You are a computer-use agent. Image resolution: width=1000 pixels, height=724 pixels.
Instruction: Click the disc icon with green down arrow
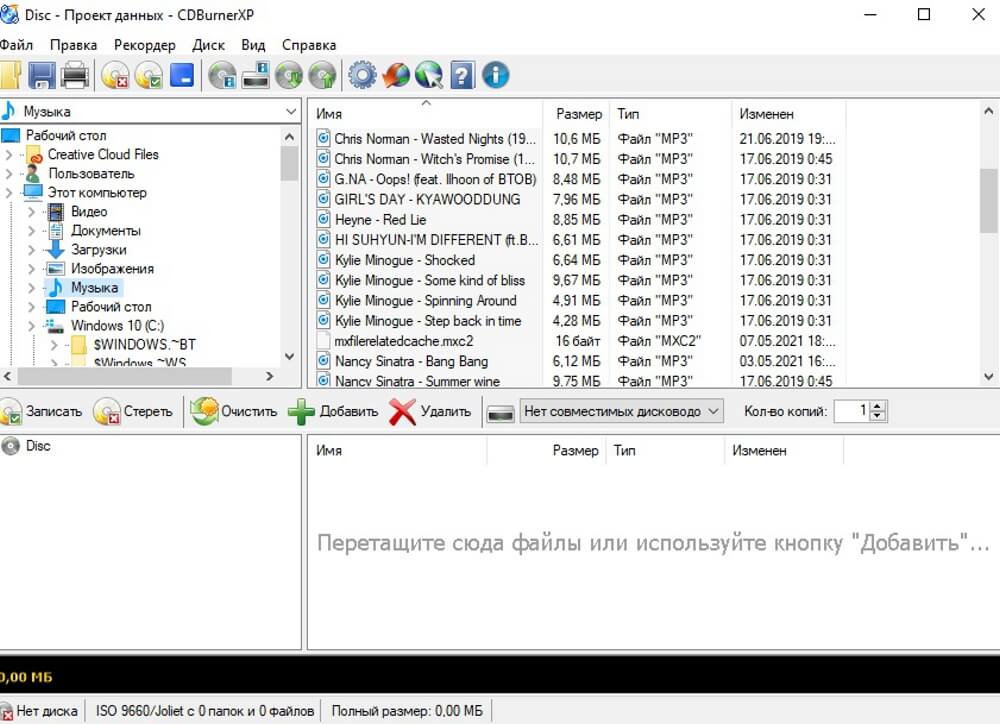click(x=289, y=75)
